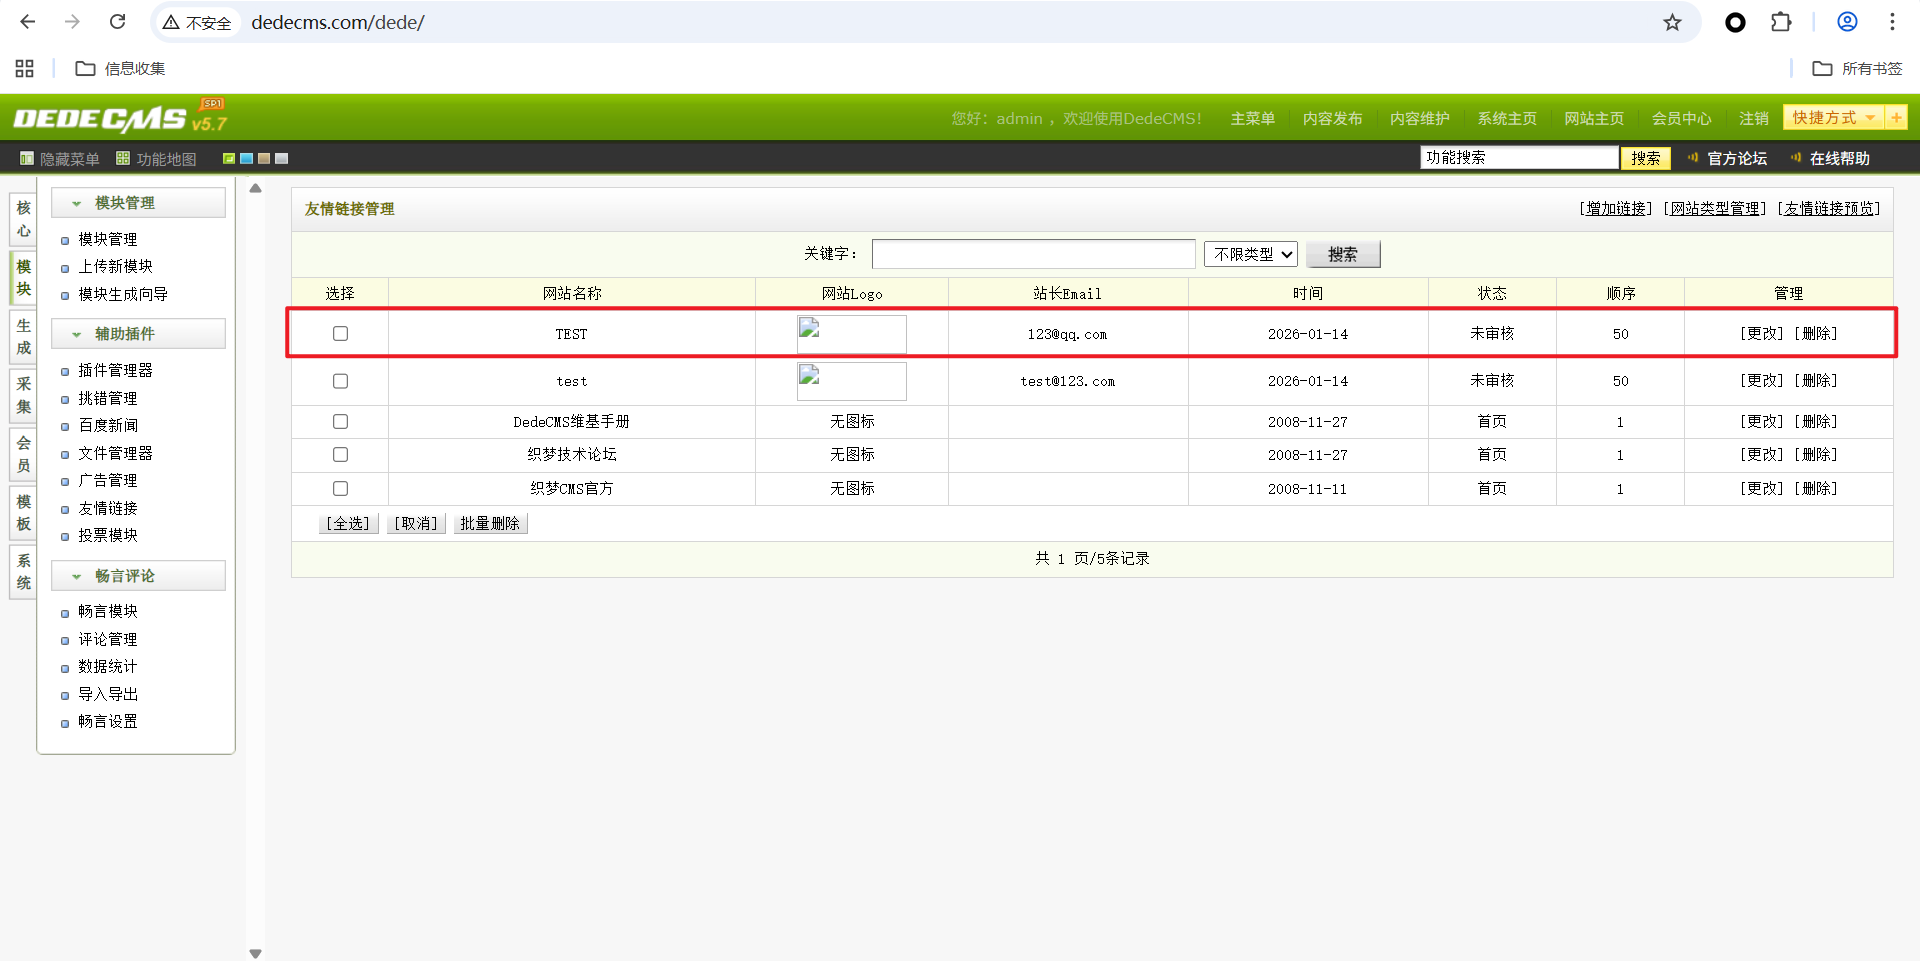The height and width of the screenshot is (961, 1920).
Task: Tick the checkbox for the test@123.com row
Action: tap(340, 381)
